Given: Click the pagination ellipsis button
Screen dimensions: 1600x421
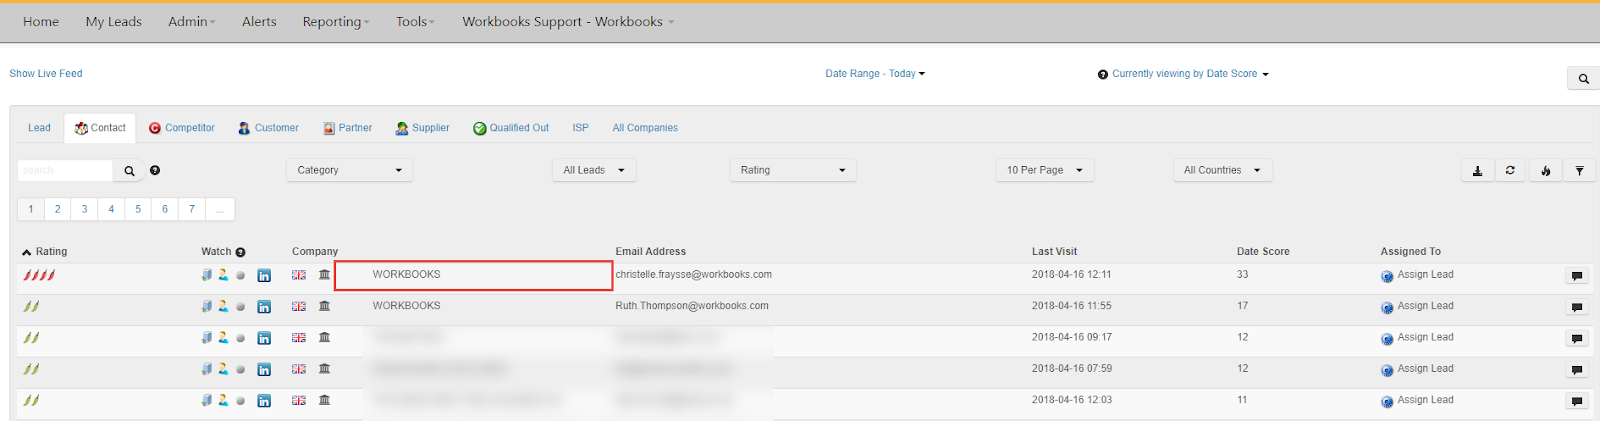Looking at the screenshot, I should coord(220,209).
